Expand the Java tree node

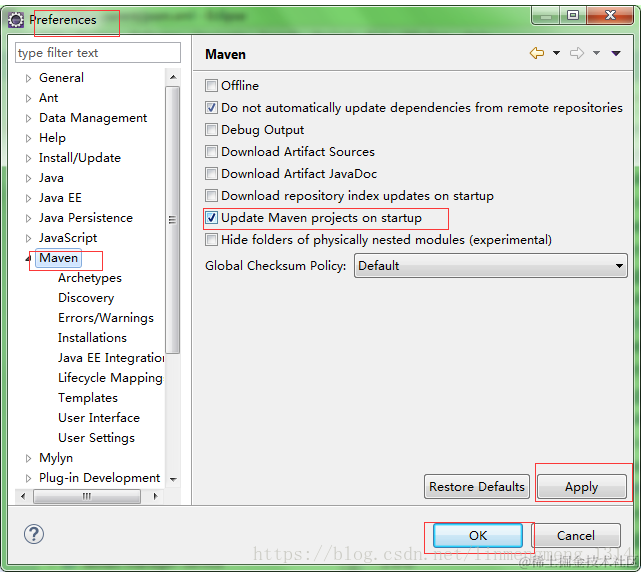28,179
